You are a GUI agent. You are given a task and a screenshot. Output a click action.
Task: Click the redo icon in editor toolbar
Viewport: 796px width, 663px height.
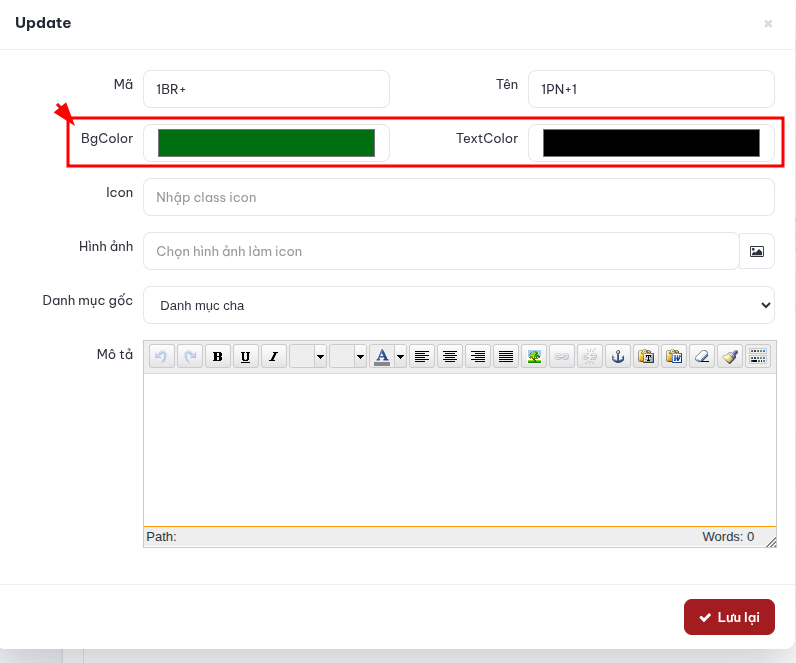point(190,356)
